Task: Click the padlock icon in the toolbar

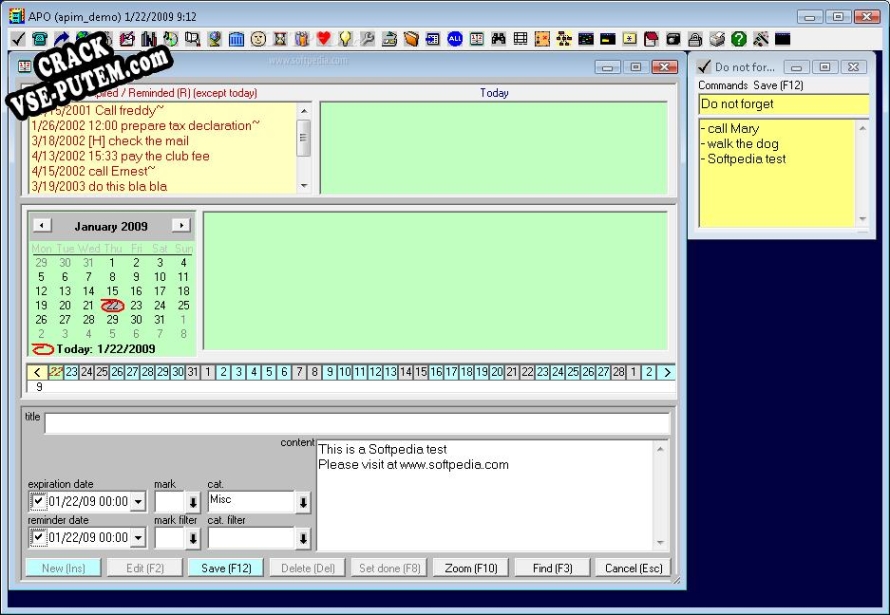Action: [694, 39]
